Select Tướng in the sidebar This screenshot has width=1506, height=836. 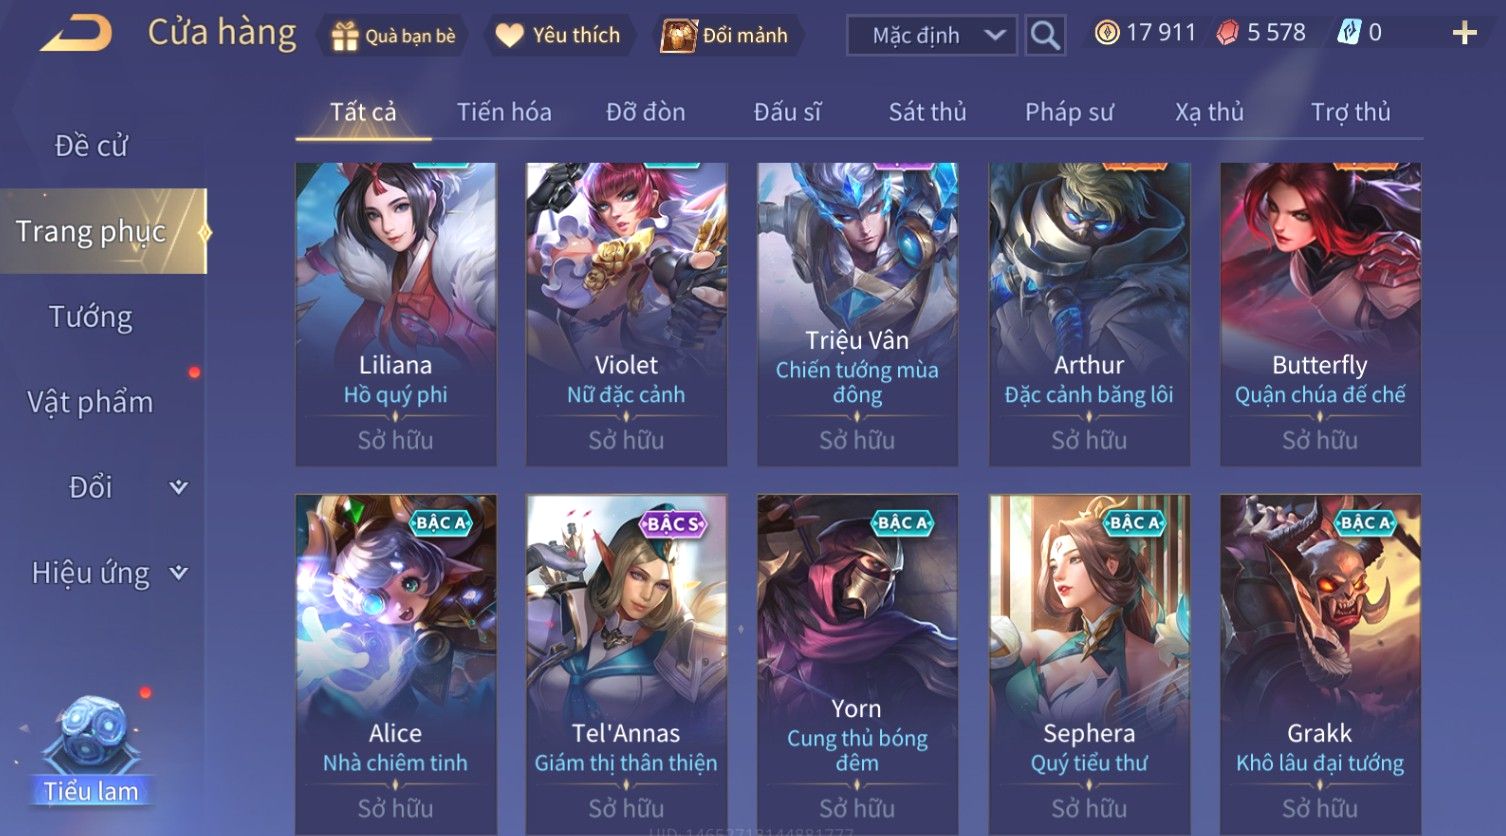pos(91,317)
